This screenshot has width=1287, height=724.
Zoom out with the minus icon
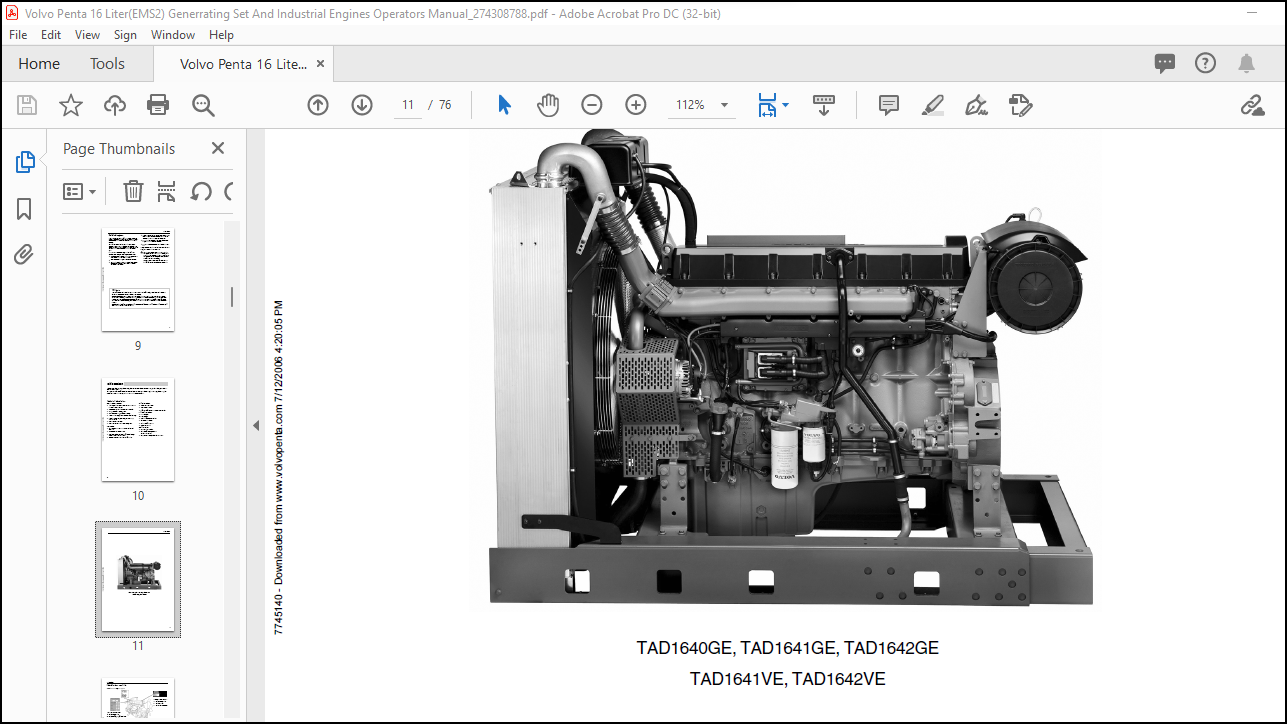[592, 105]
